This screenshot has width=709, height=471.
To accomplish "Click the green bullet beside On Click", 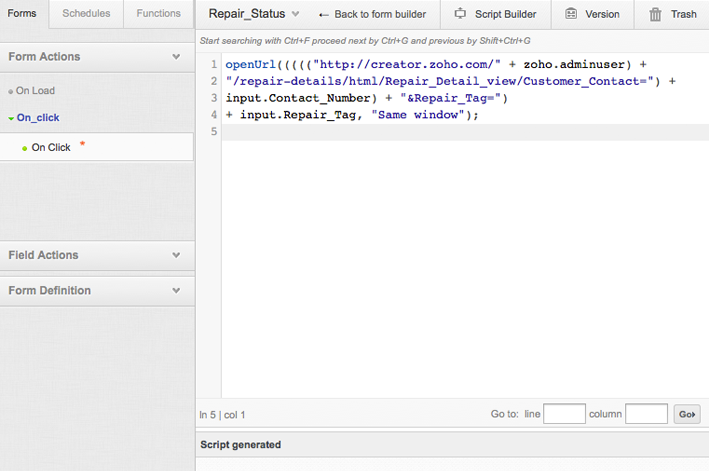I will tap(24, 148).
